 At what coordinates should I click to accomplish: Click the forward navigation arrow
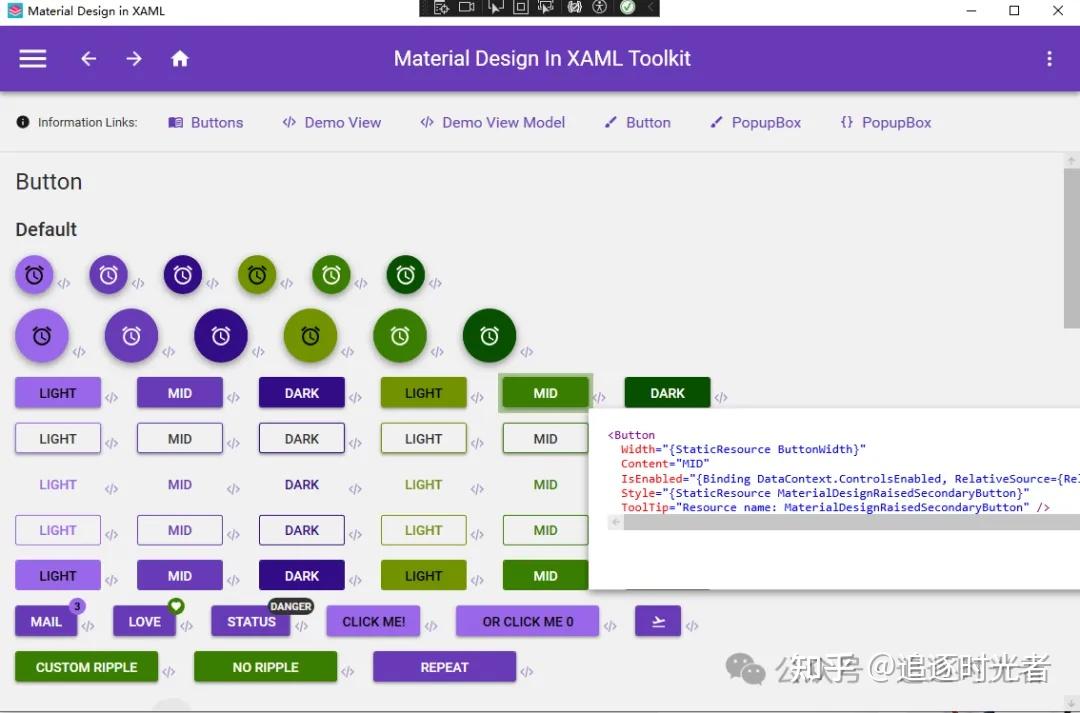(134, 59)
